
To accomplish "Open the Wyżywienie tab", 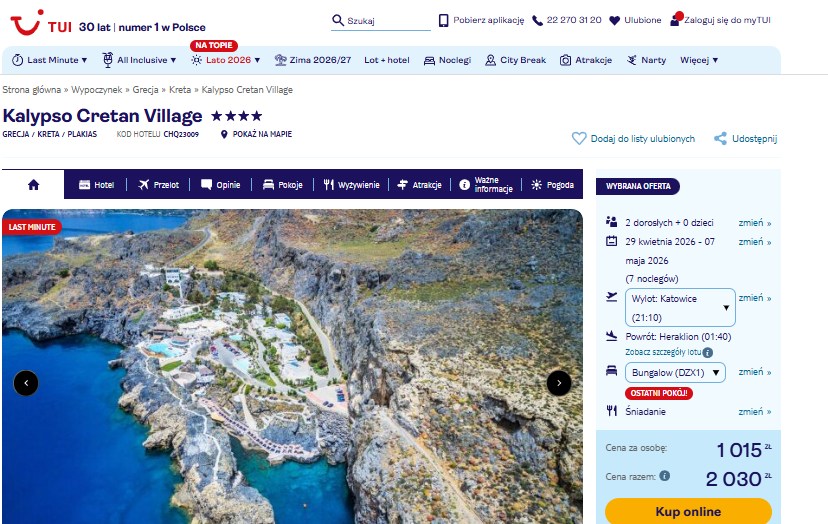I will tap(351, 185).
